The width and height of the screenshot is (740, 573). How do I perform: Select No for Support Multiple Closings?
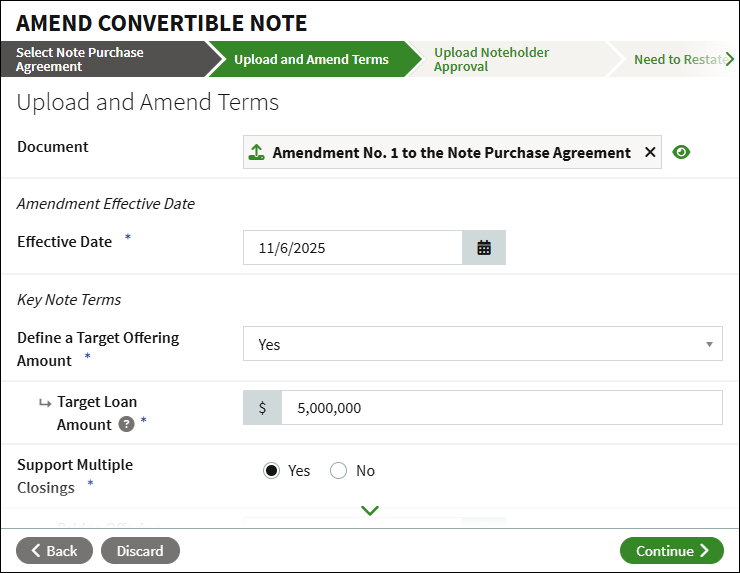(338, 471)
